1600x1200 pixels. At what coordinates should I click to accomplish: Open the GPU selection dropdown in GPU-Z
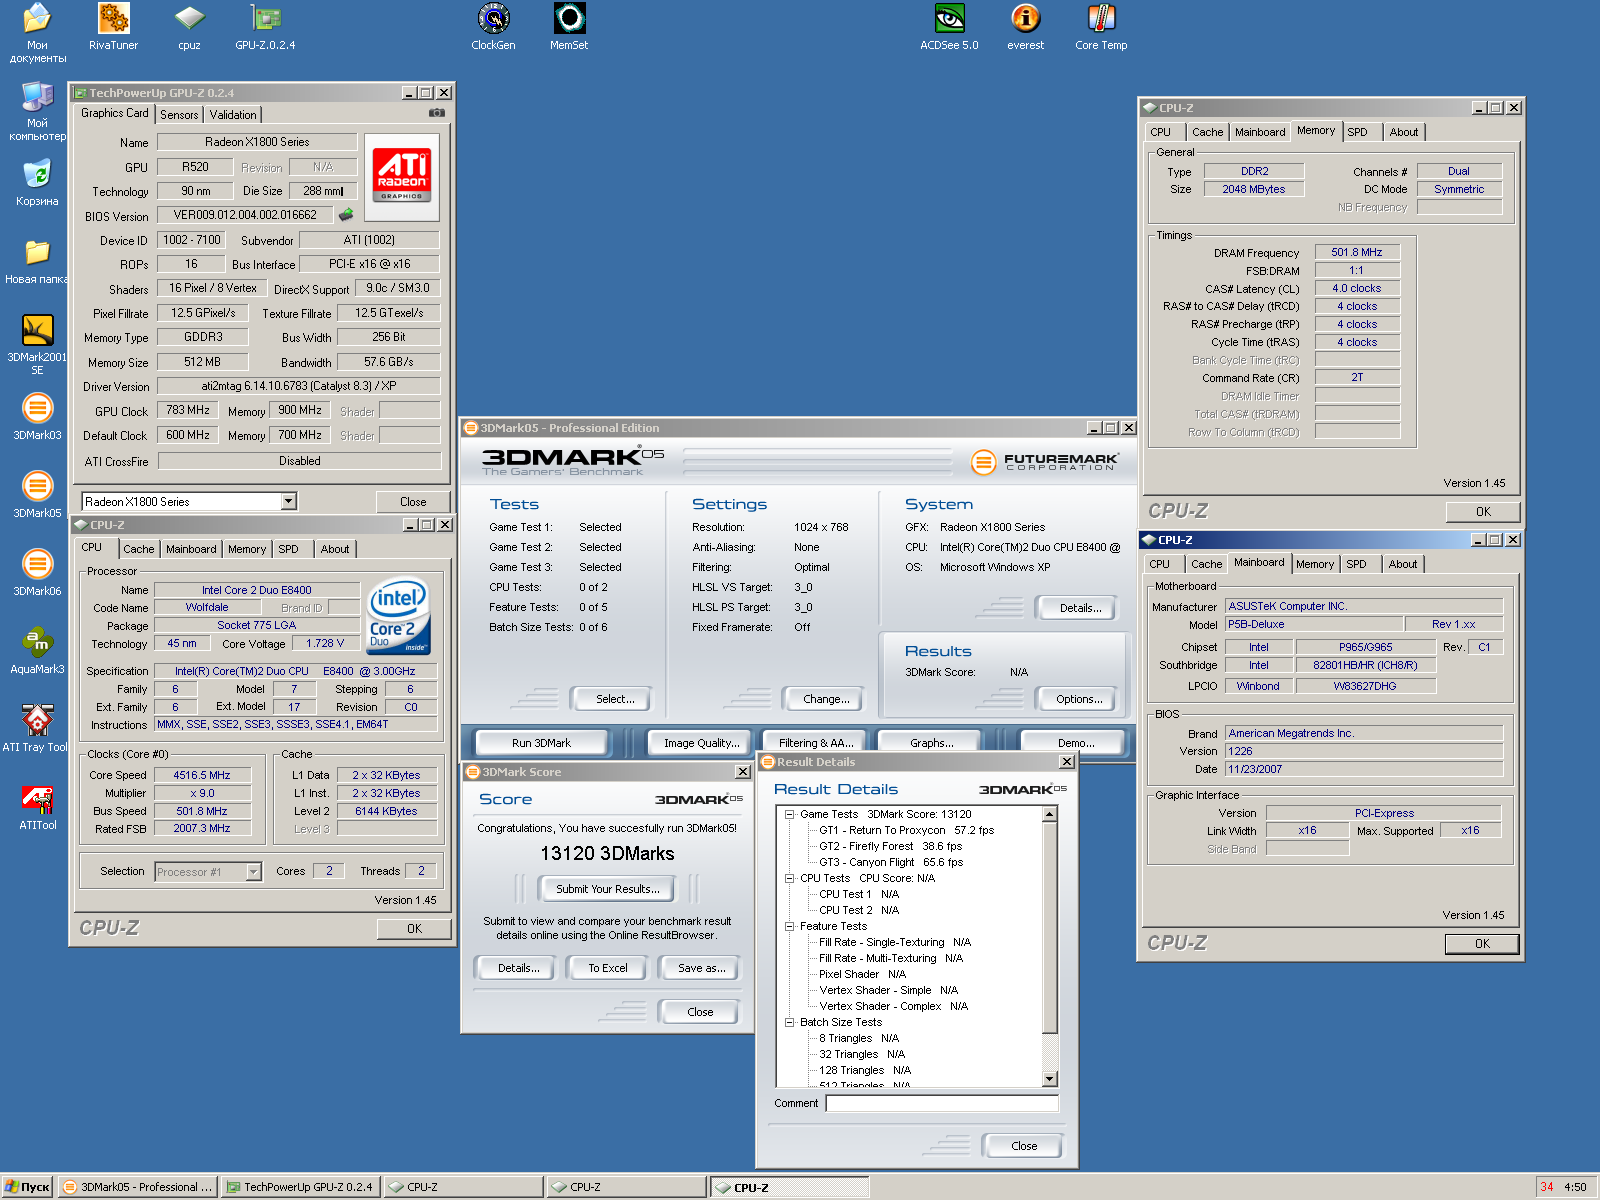(x=289, y=501)
